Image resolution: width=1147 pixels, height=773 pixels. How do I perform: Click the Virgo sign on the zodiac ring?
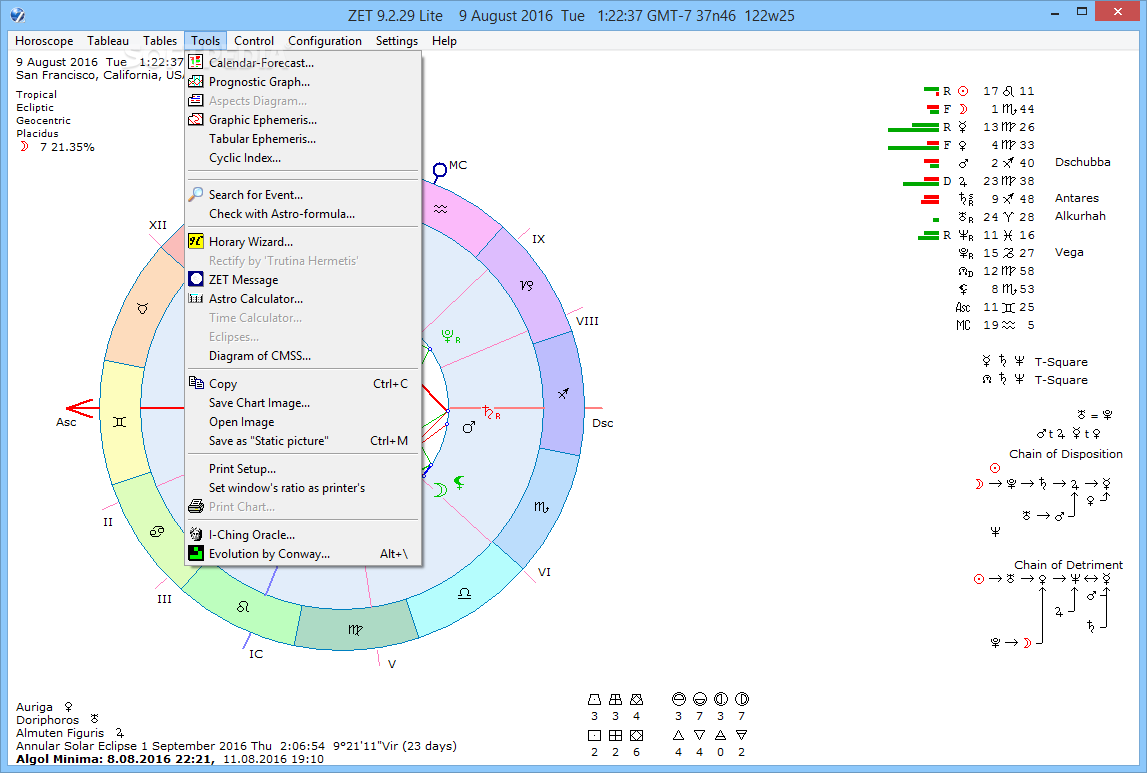[x=355, y=629]
